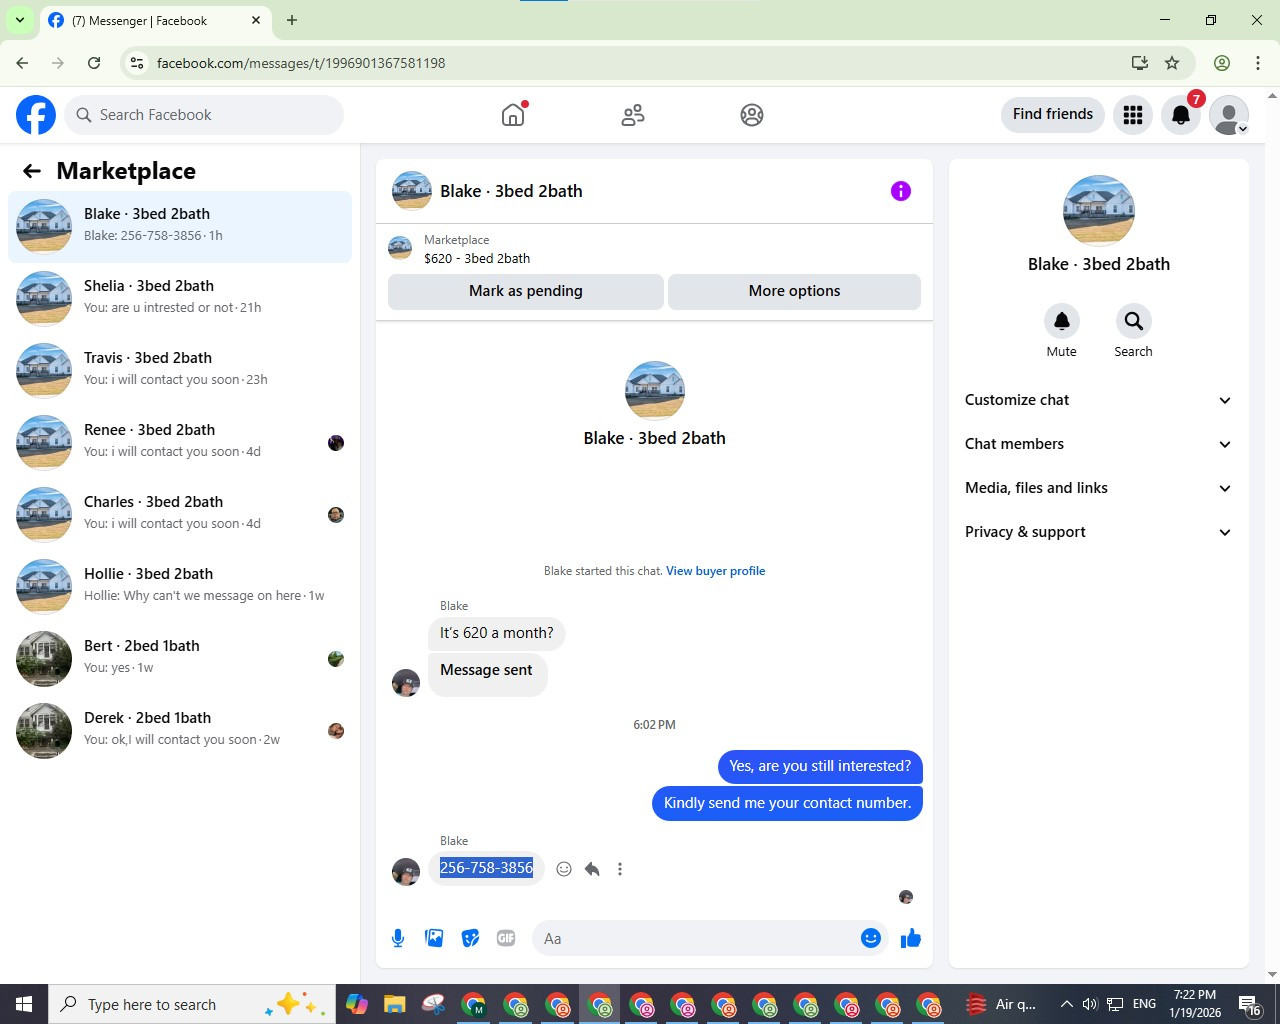
Task: Open the Blake 3bed 2bath chat
Action: 180,227
